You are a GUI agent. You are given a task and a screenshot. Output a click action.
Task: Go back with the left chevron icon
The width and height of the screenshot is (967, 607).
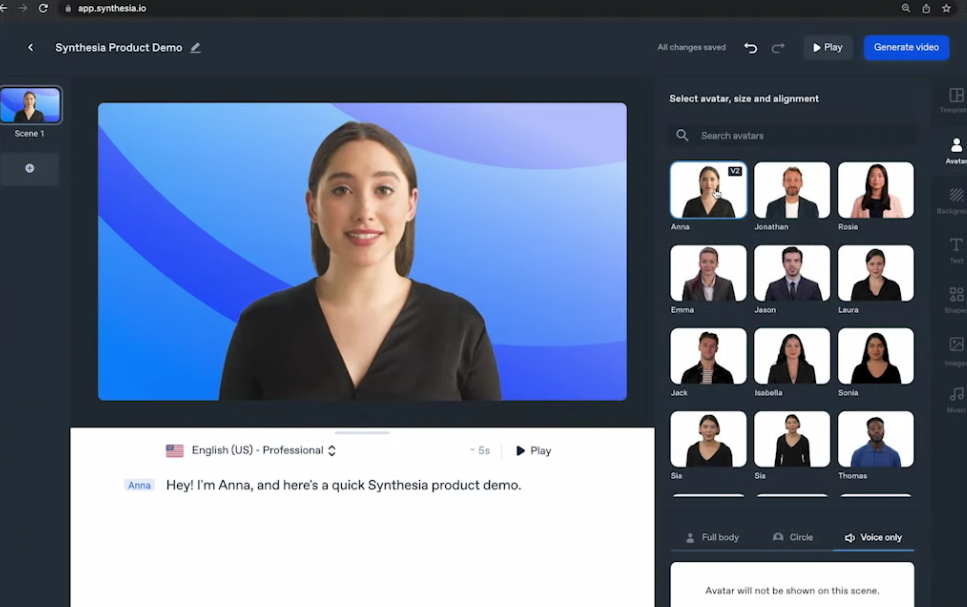(30, 47)
